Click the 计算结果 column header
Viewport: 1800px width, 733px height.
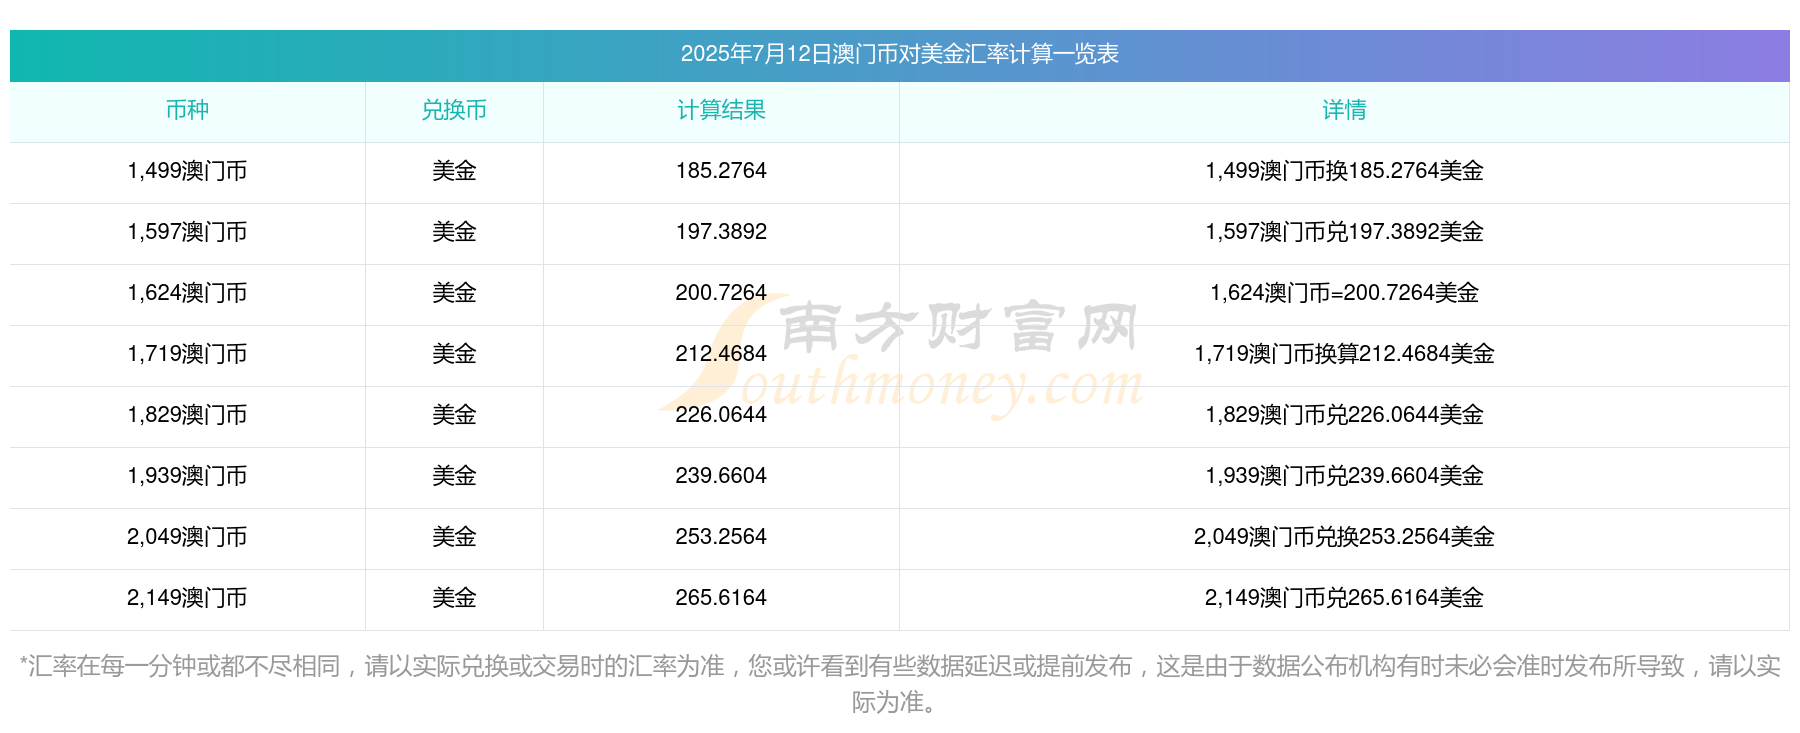(x=721, y=110)
